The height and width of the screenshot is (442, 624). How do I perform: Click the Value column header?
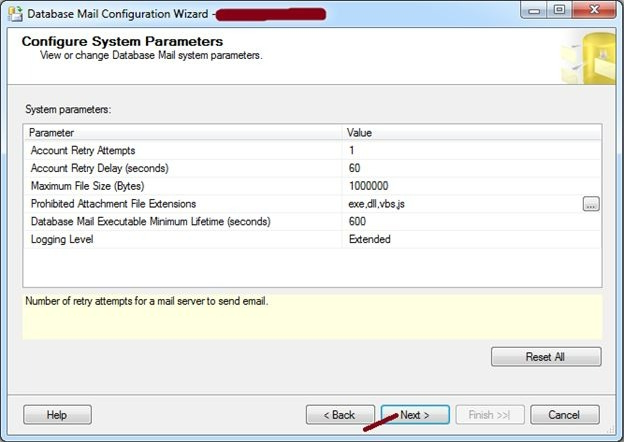(472, 132)
